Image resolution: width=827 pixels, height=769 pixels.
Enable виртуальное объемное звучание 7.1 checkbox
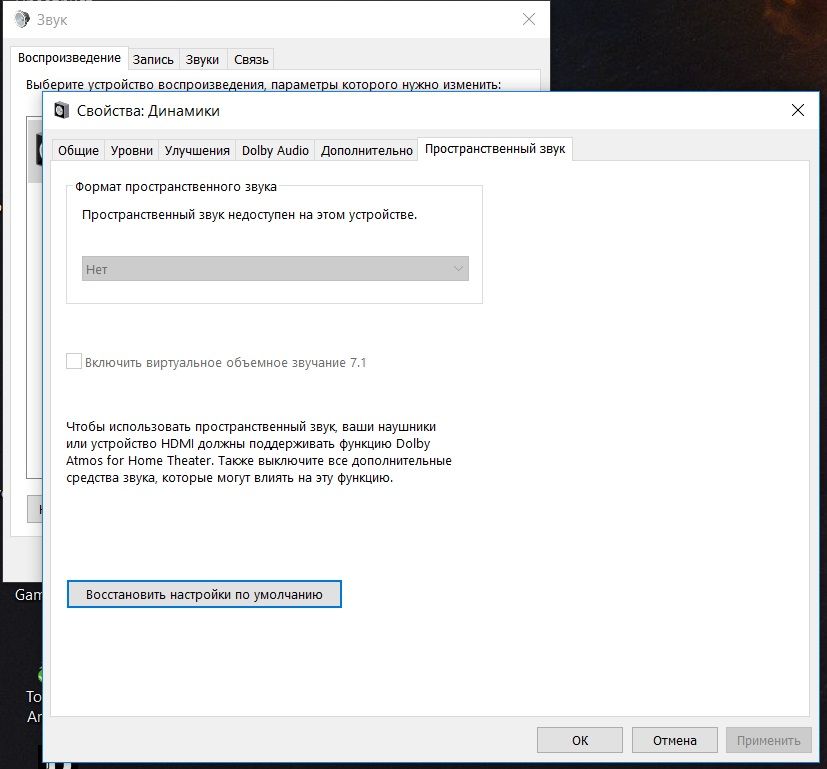tap(73, 361)
